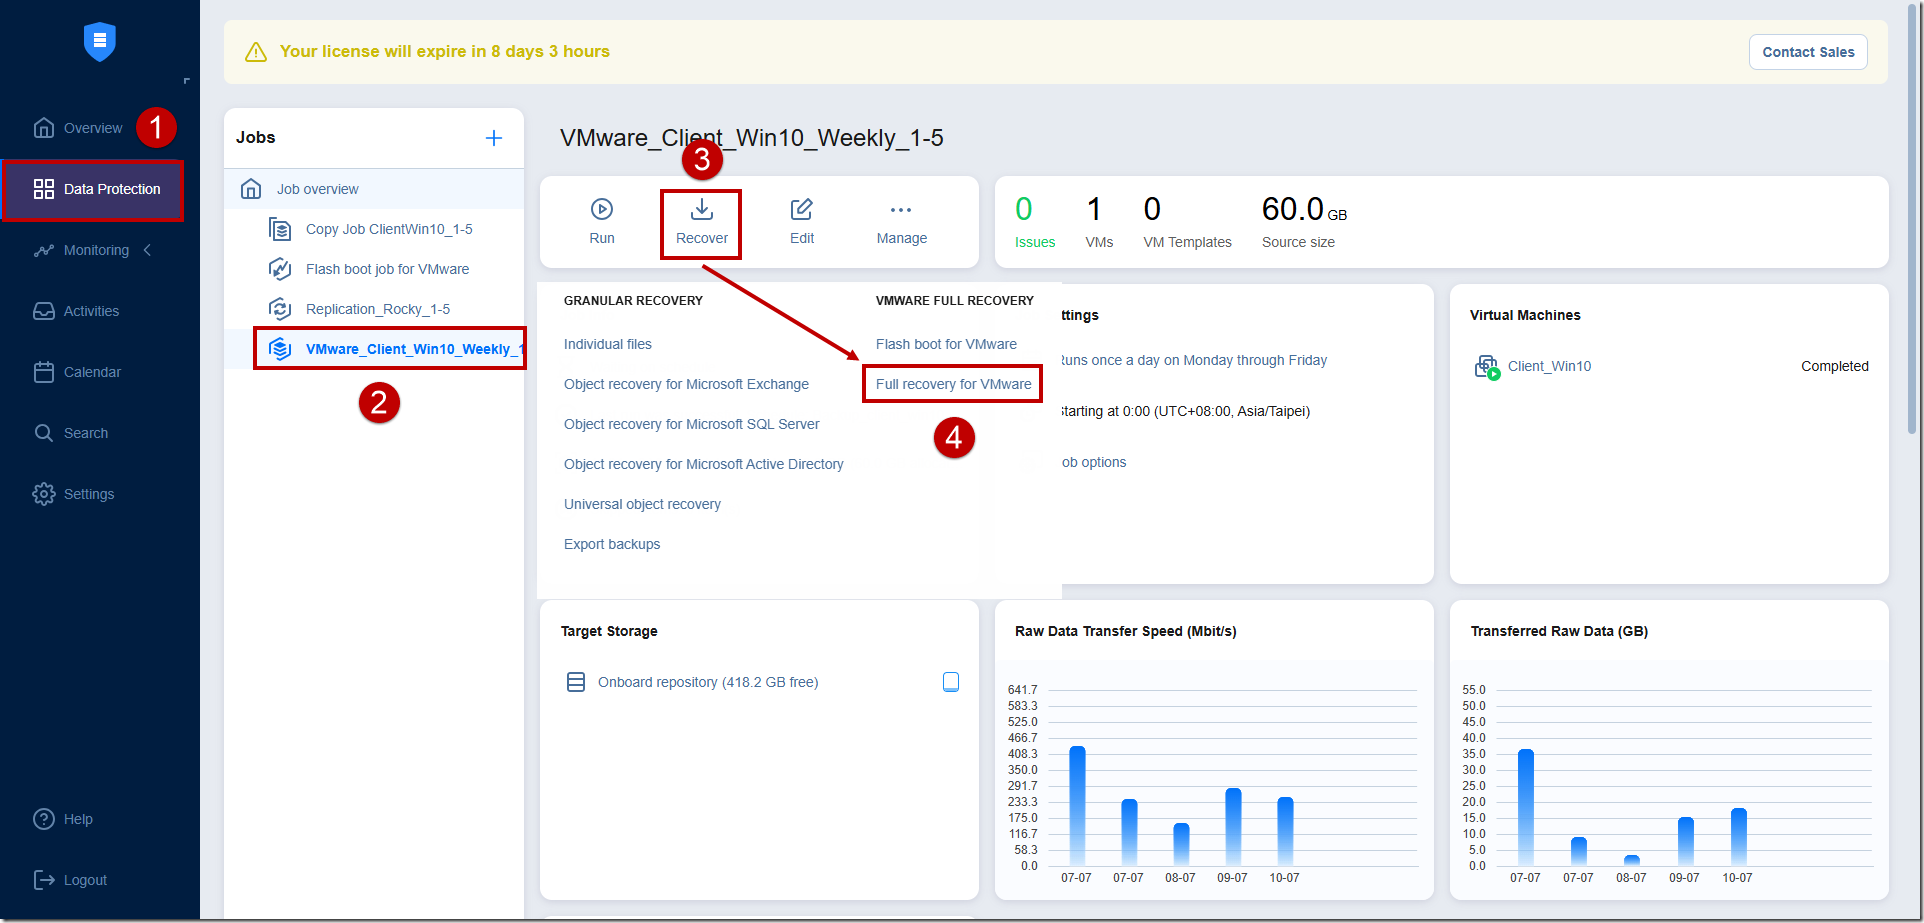Click the Help icon

click(x=44, y=819)
